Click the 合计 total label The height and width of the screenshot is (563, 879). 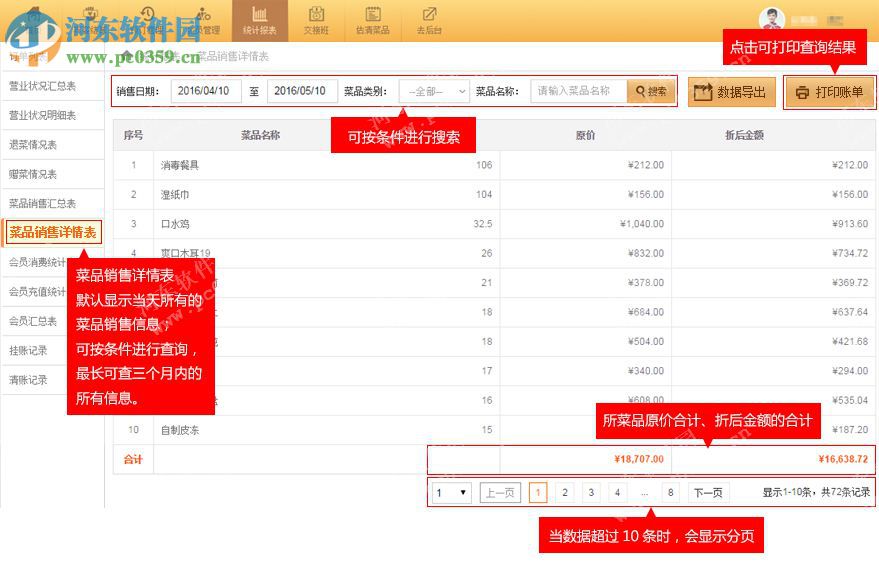[x=133, y=459]
